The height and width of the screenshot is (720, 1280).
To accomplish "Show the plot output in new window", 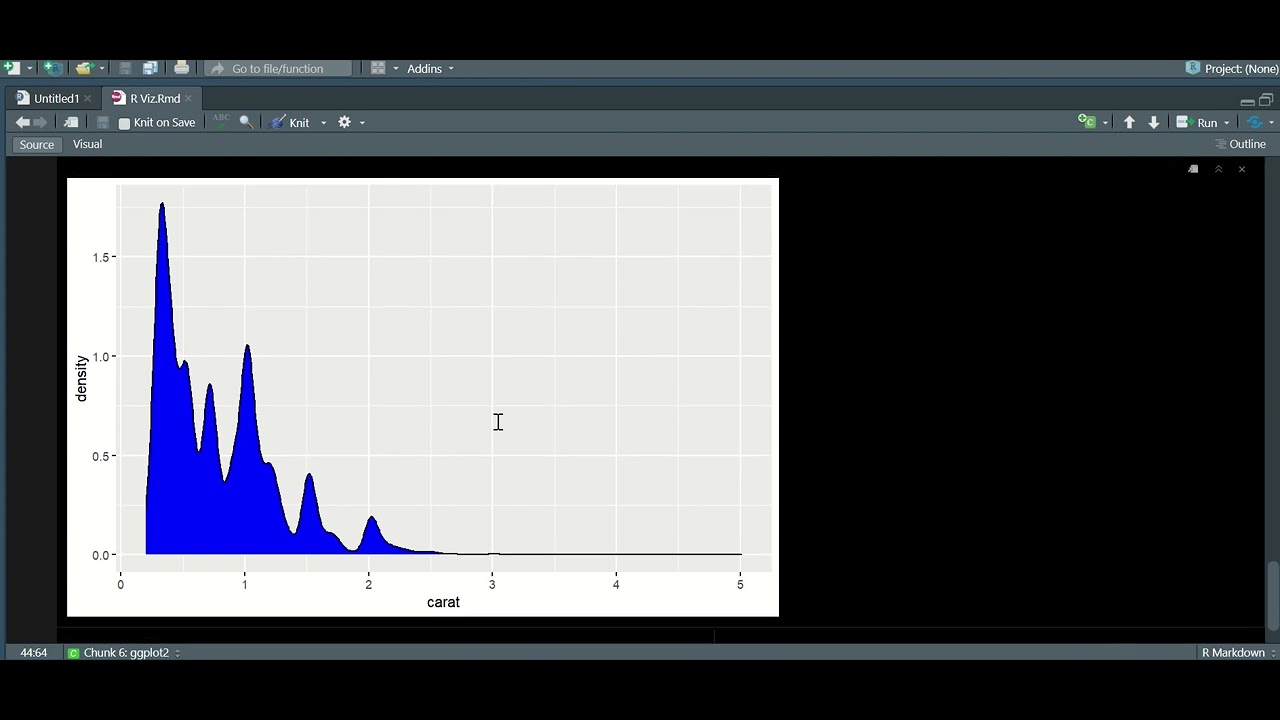I will pyautogui.click(x=1193, y=169).
